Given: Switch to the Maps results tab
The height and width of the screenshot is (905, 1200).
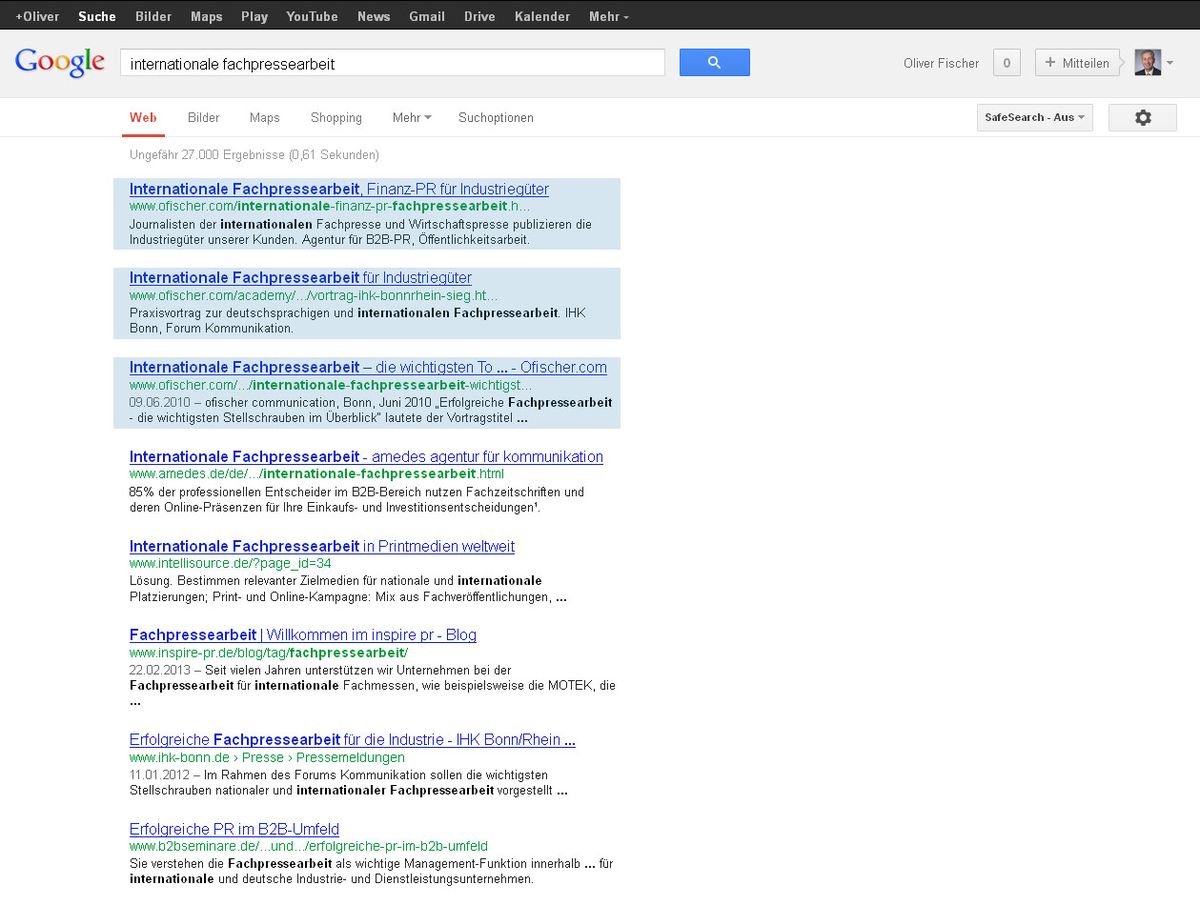Looking at the screenshot, I should (265, 117).
